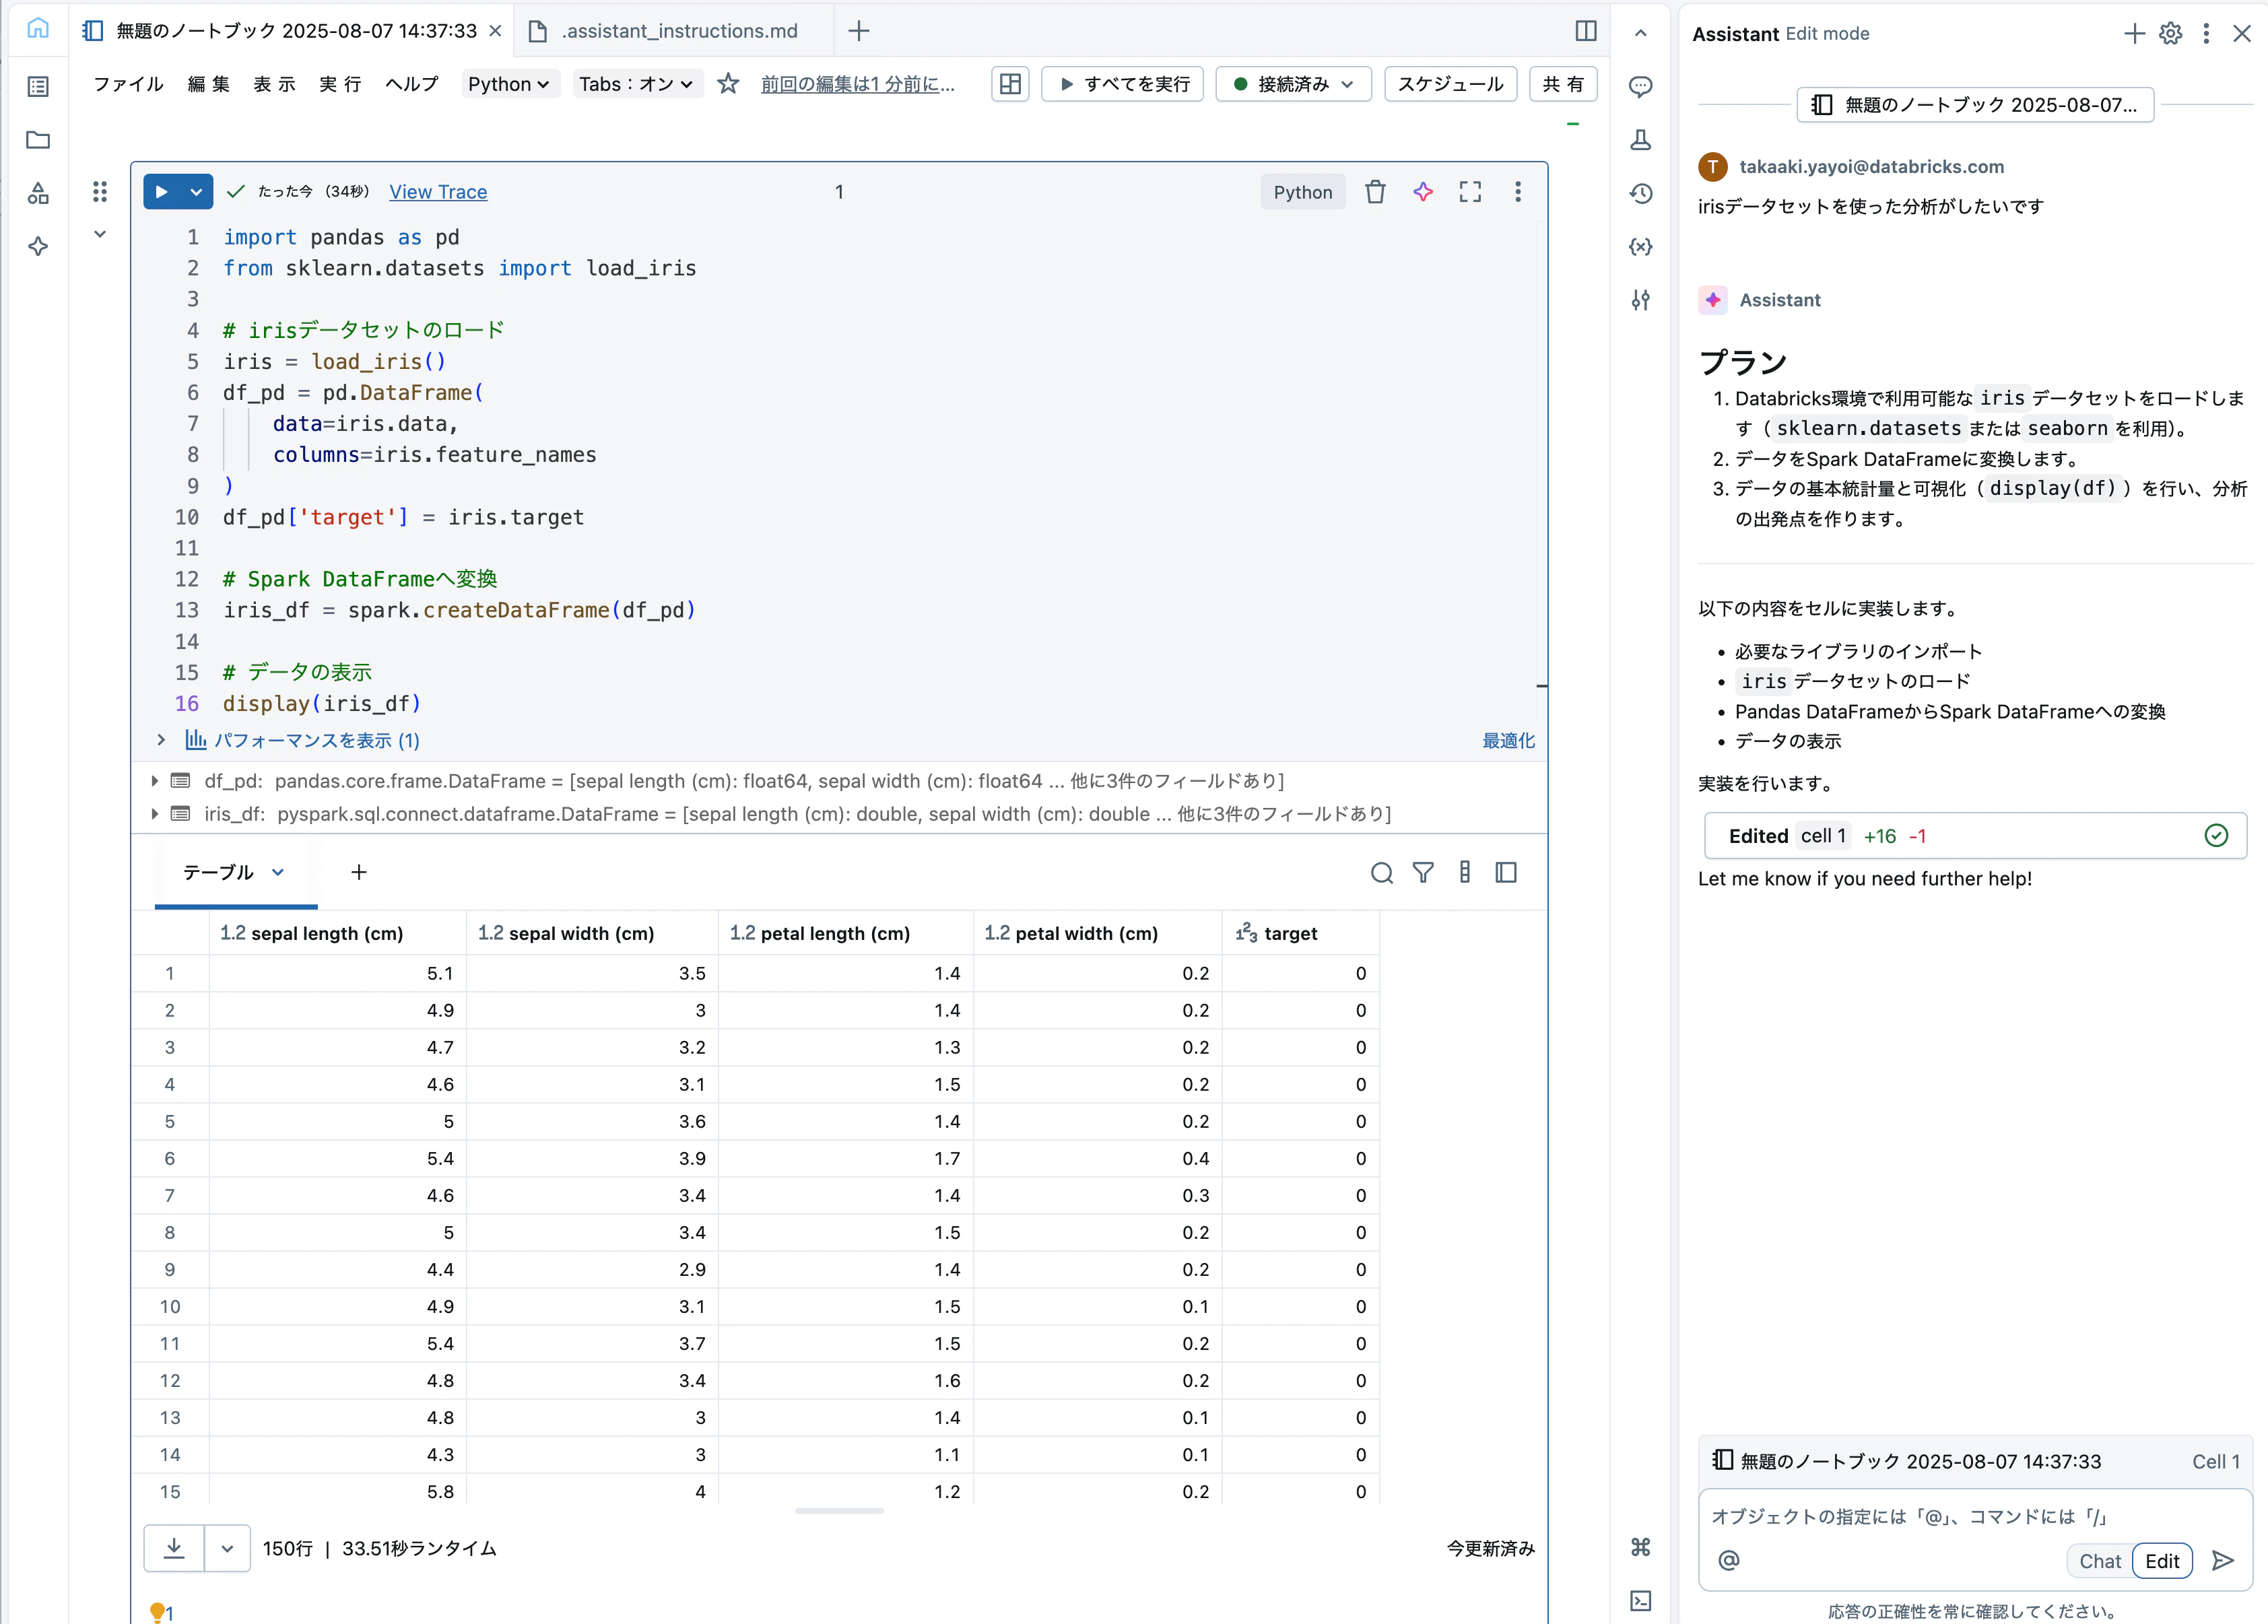Open the table of contents sidebar icon

[x=38, y=87]
